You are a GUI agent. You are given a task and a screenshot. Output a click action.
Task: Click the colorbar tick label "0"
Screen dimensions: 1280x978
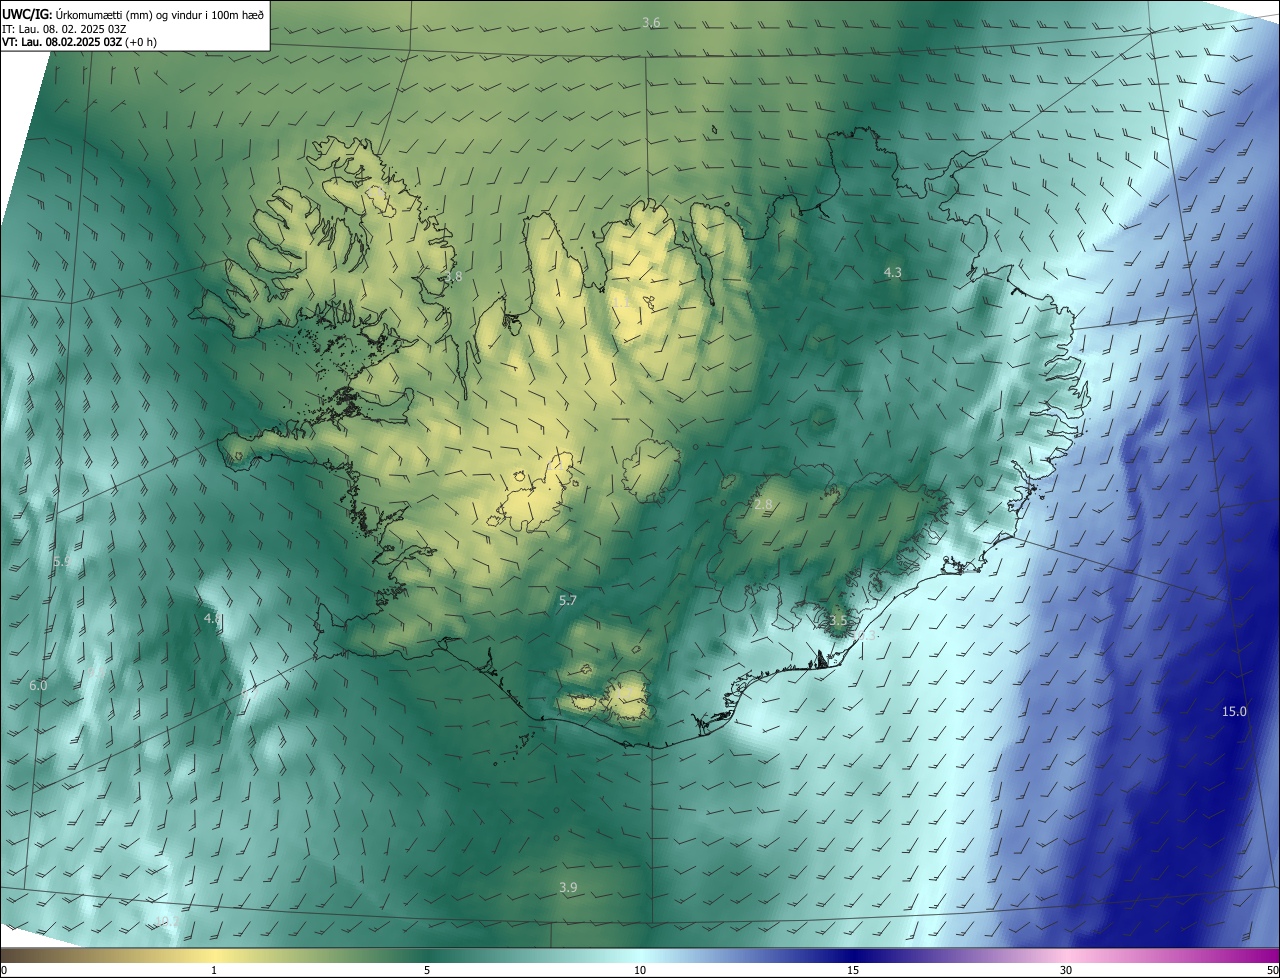pos(4,970)
